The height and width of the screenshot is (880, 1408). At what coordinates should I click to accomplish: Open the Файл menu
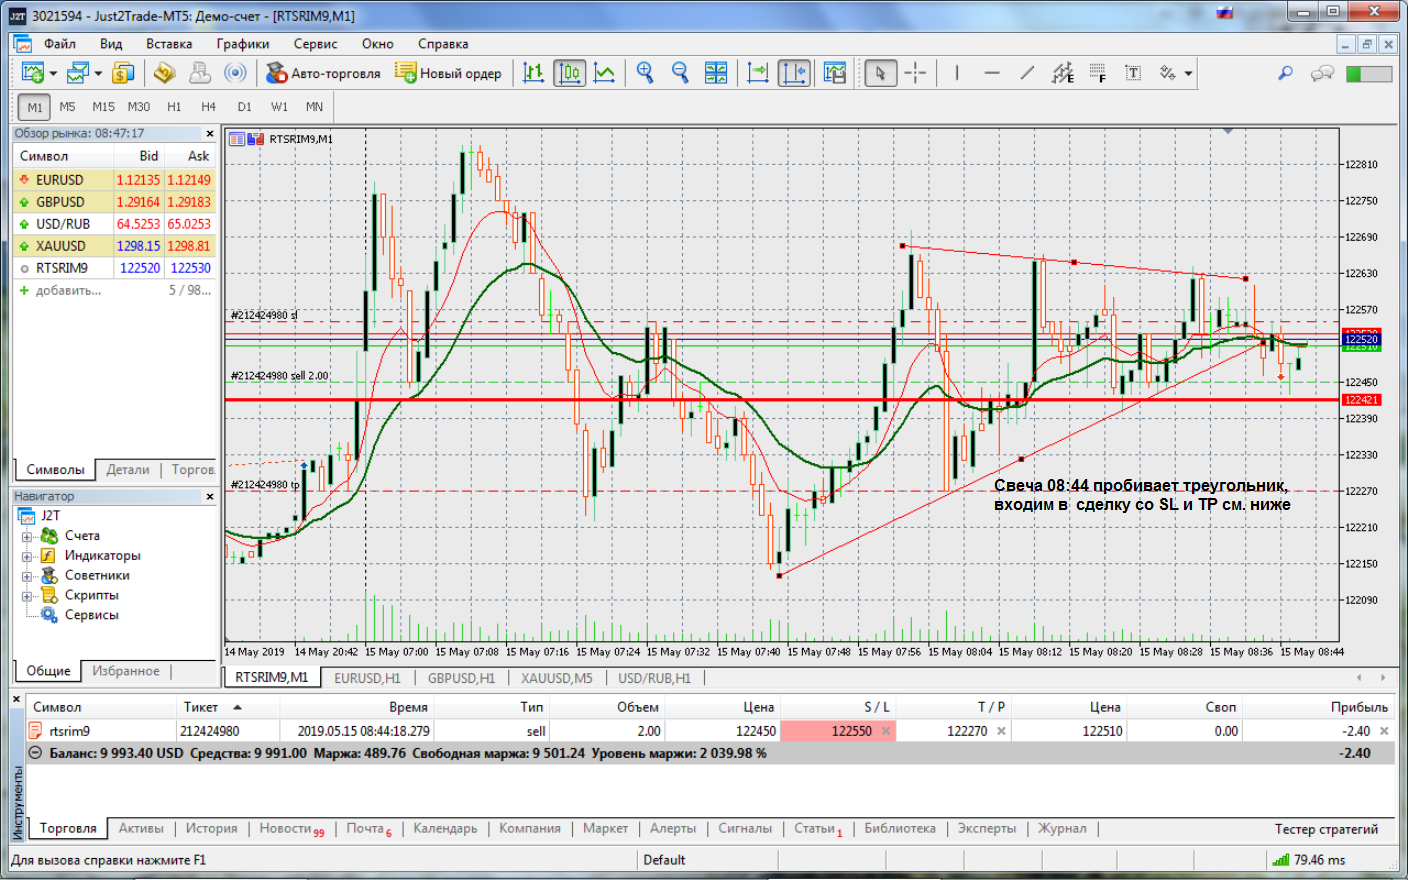point(60,44)
